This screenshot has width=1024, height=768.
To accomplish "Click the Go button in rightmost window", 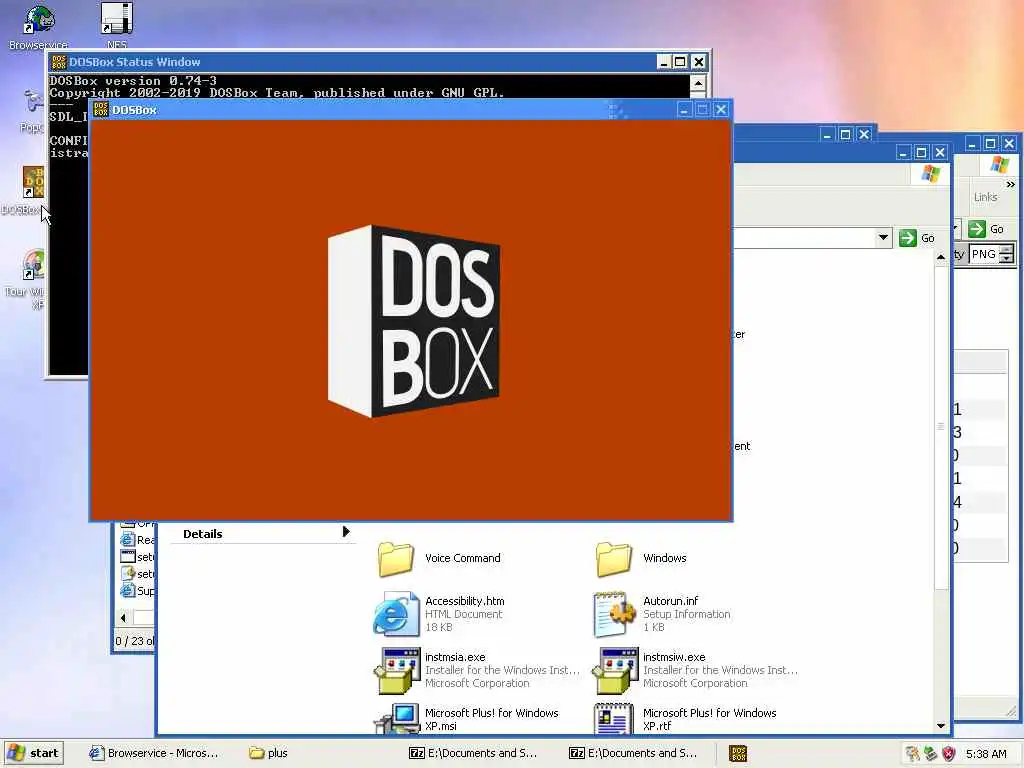I will pyautogui.click(x=986, y=229).
